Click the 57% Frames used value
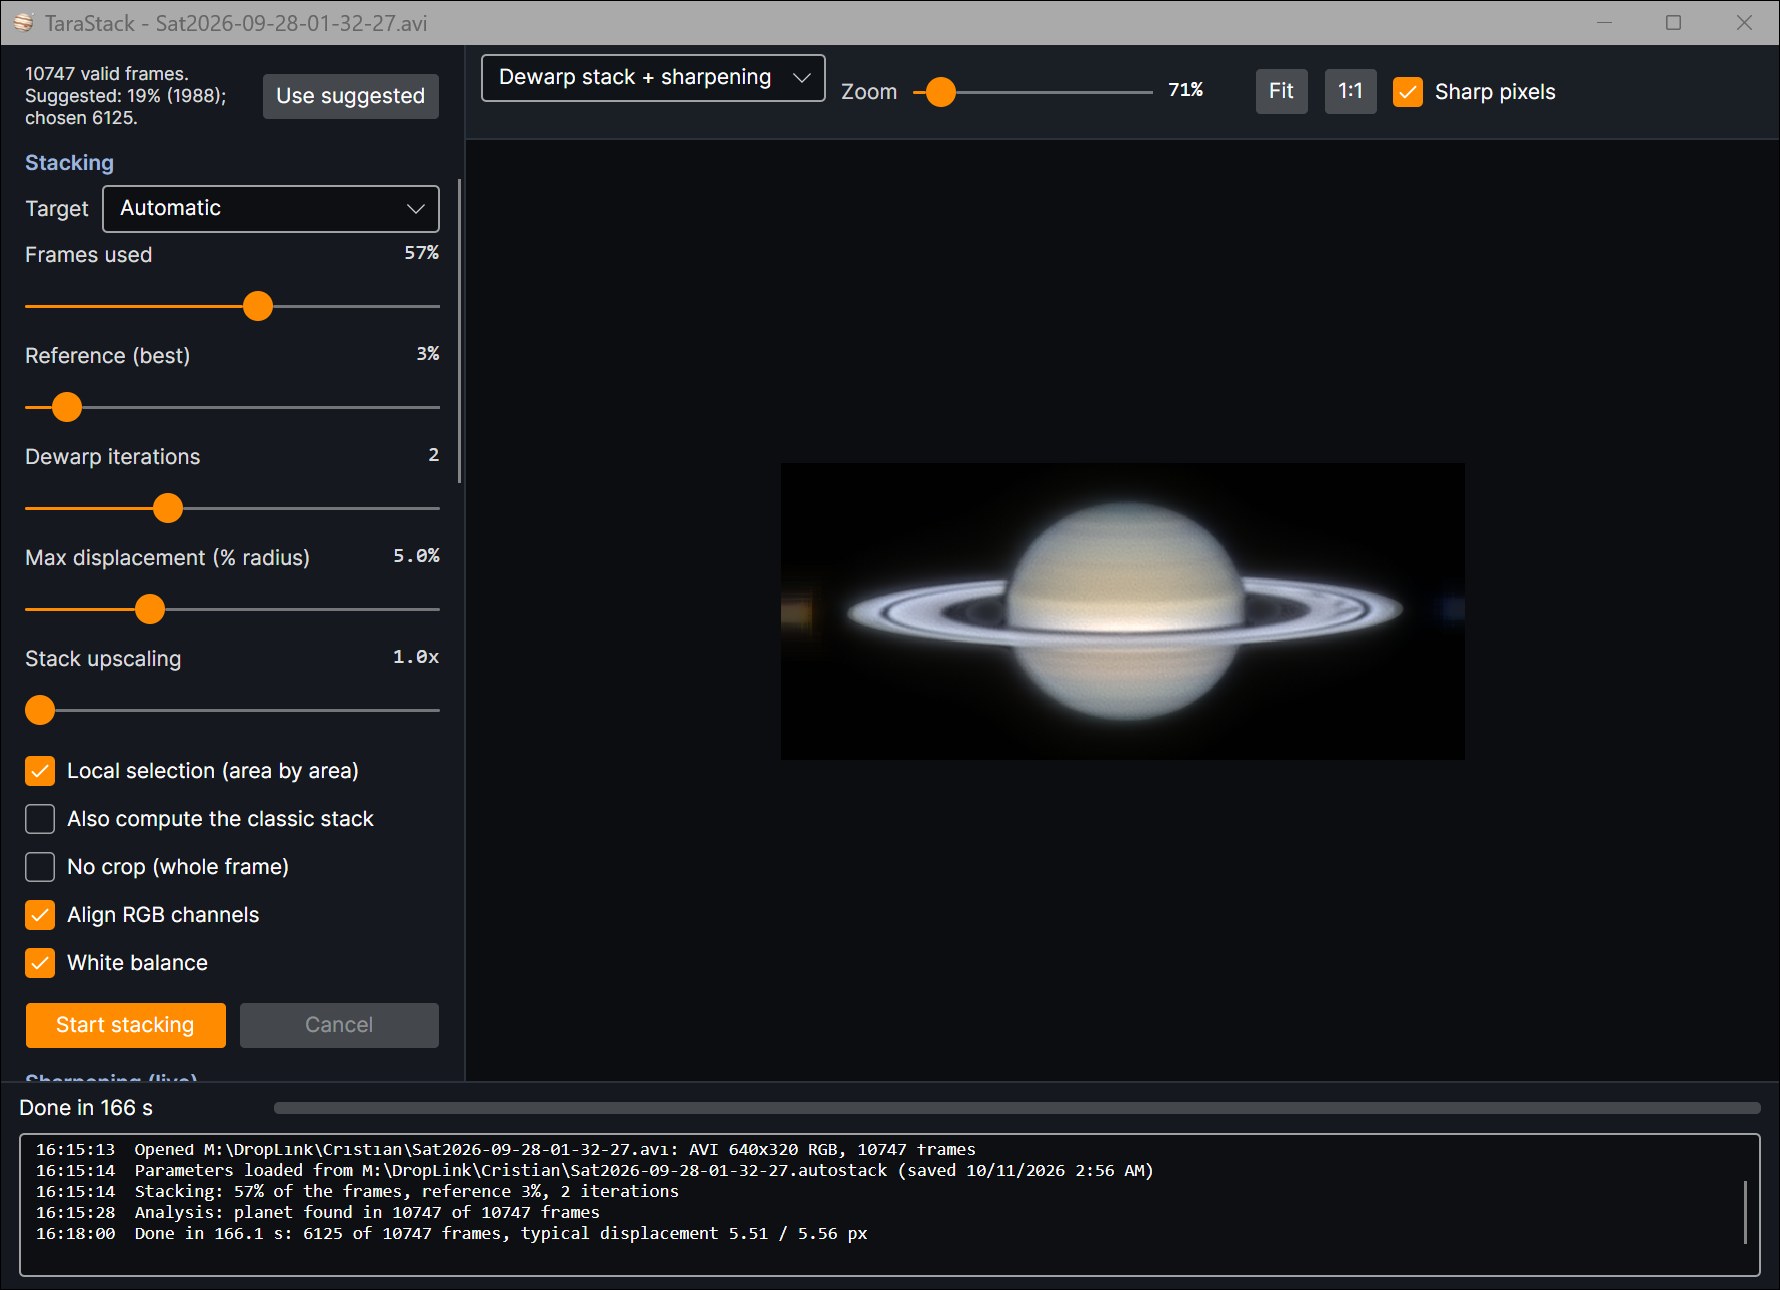This screenshot has height=1290, width=1780. pos(421,253)
